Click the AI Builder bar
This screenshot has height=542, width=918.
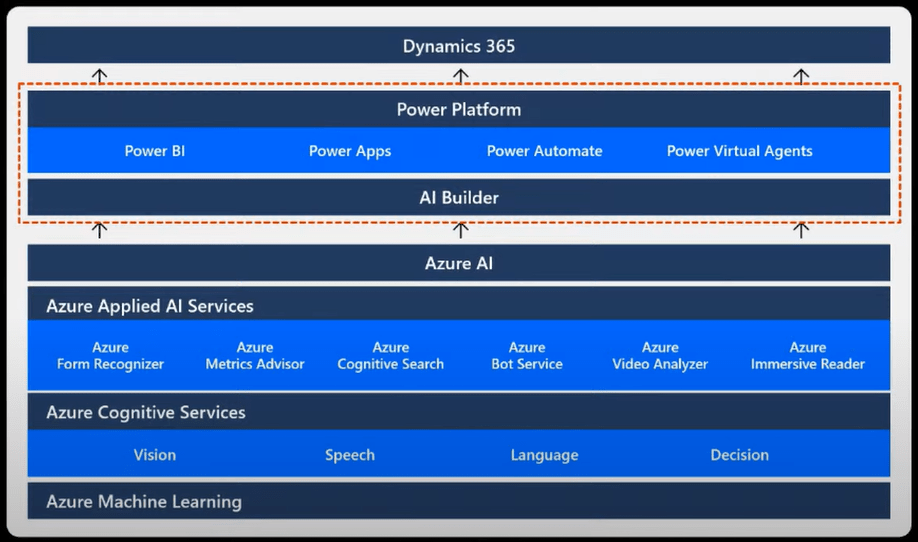459,198
